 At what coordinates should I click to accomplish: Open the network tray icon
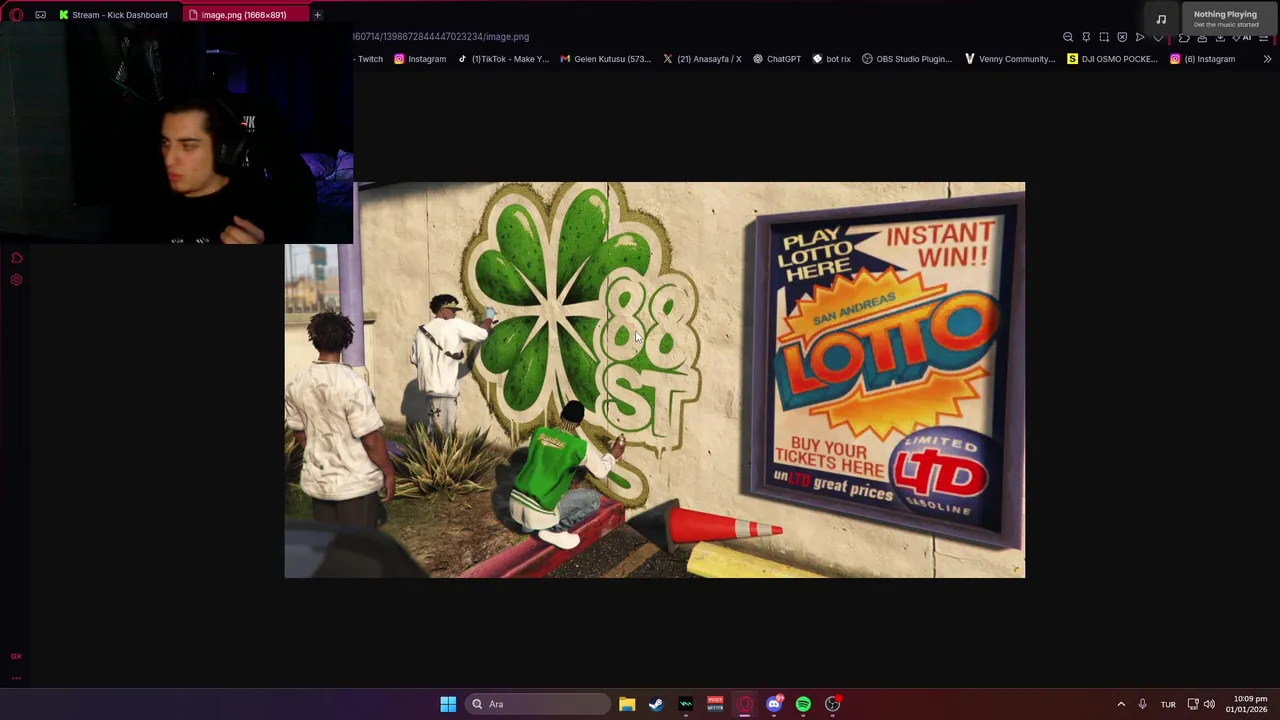[1193, 704]
